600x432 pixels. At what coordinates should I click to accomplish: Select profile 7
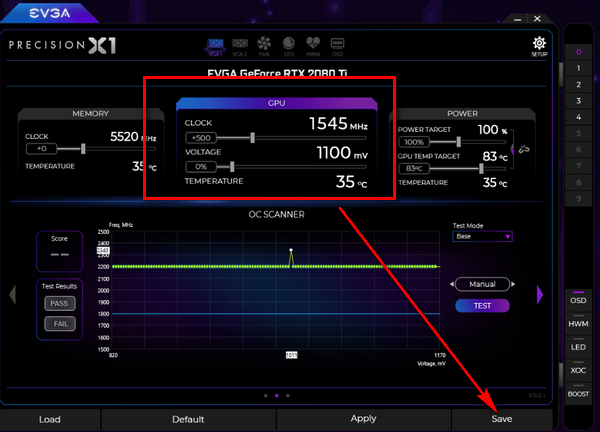point(579,166)
